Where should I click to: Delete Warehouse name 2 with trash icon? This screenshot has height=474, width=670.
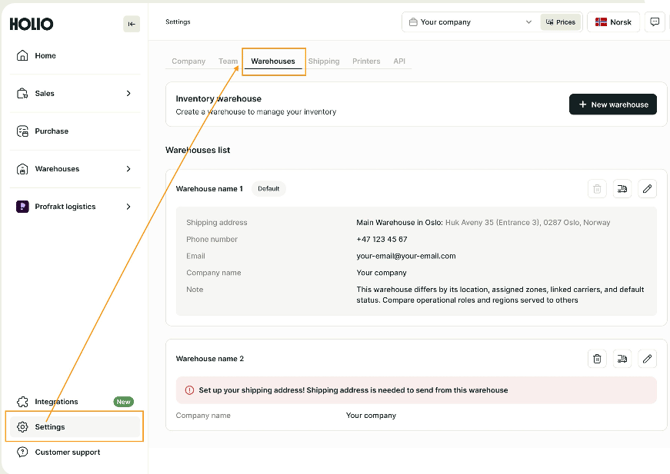(x=597, y=358)
